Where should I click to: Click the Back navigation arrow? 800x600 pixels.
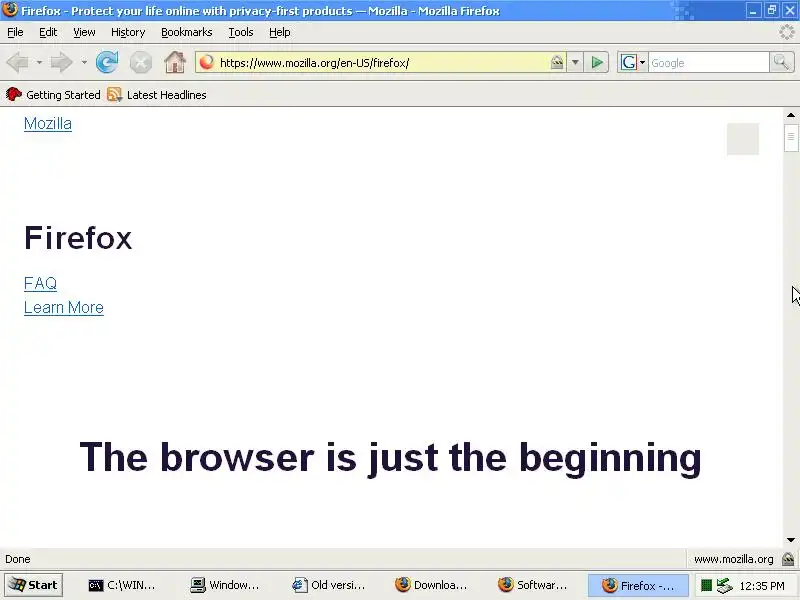[x=17, y=63]
